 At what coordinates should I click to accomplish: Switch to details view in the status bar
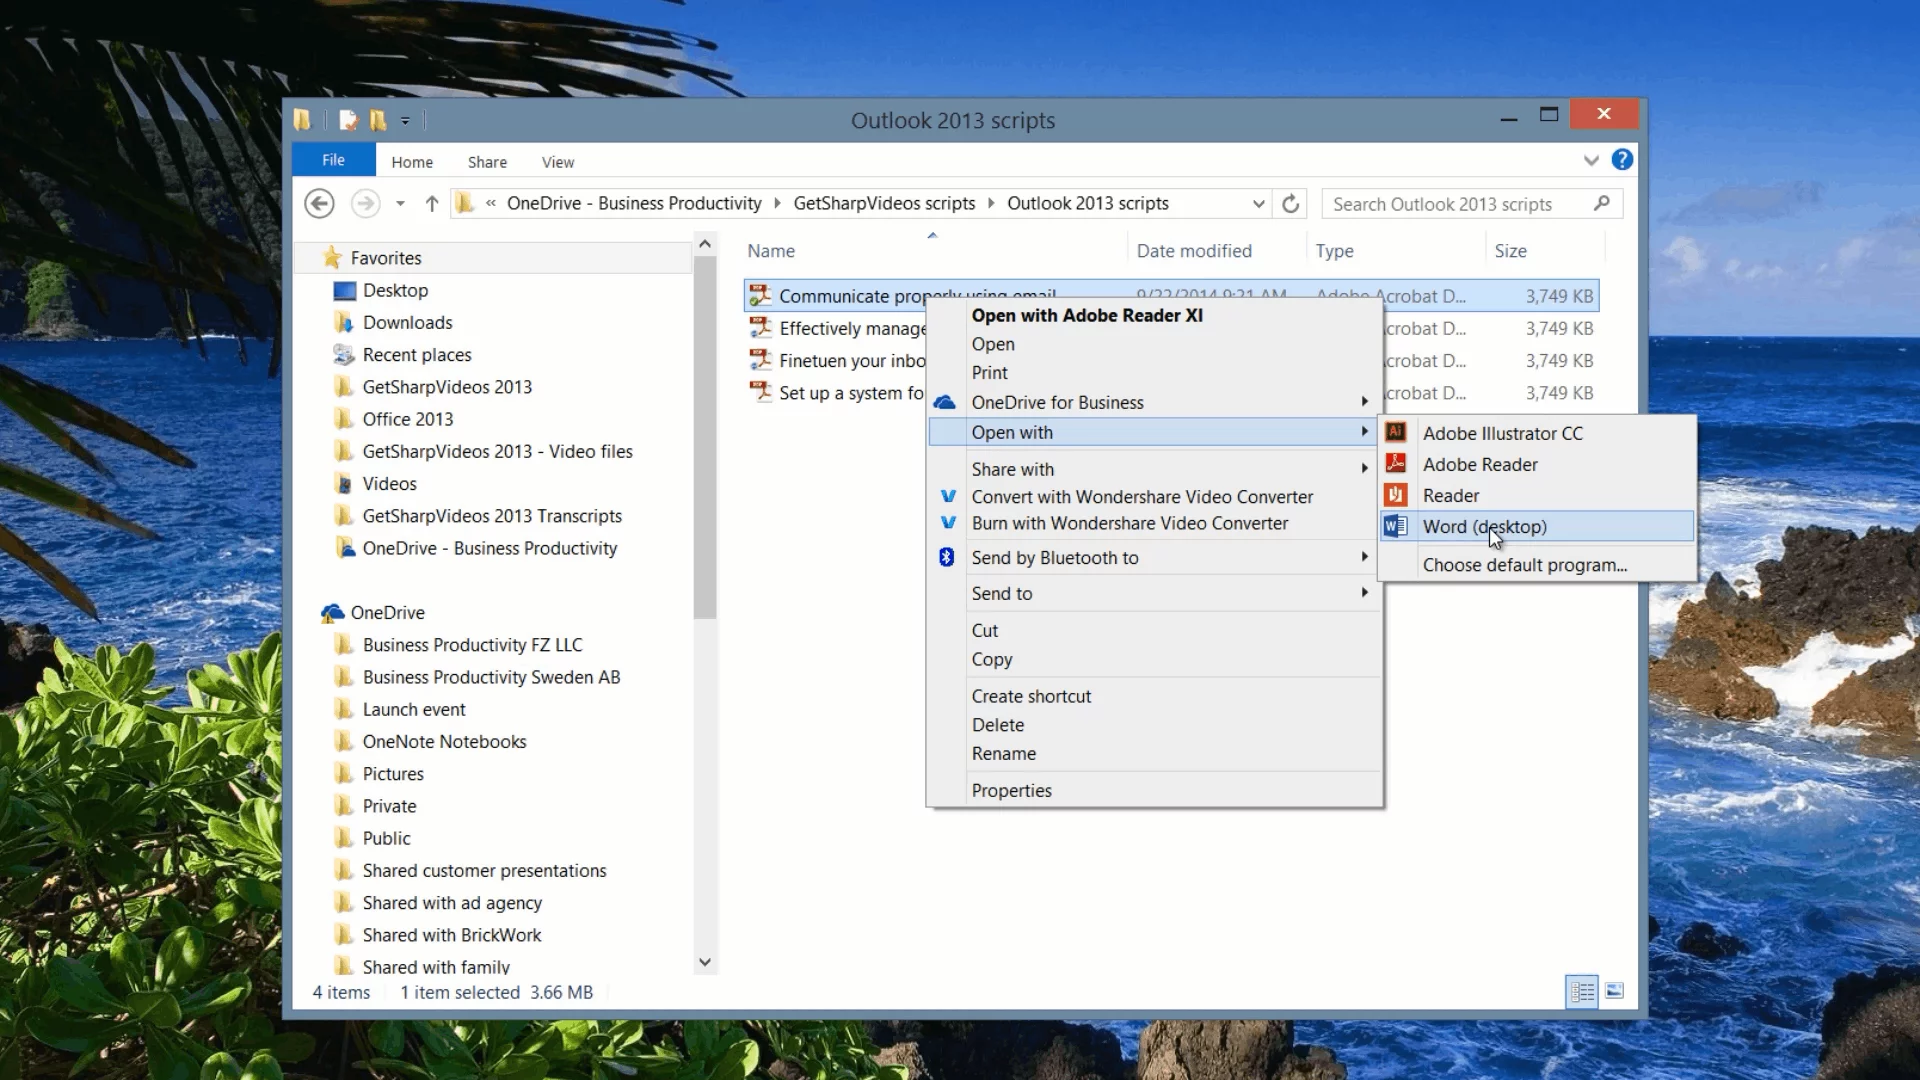tap(1582, 991)
